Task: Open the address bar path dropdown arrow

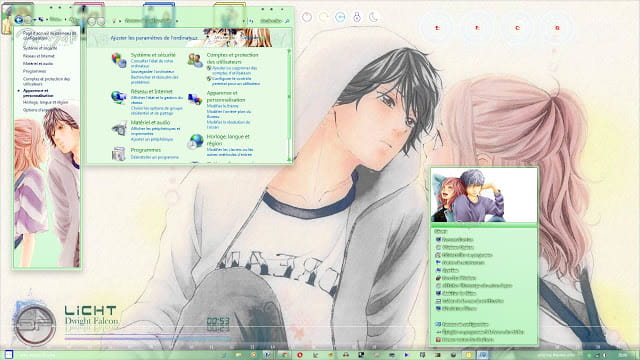Action: pos(244,21)
